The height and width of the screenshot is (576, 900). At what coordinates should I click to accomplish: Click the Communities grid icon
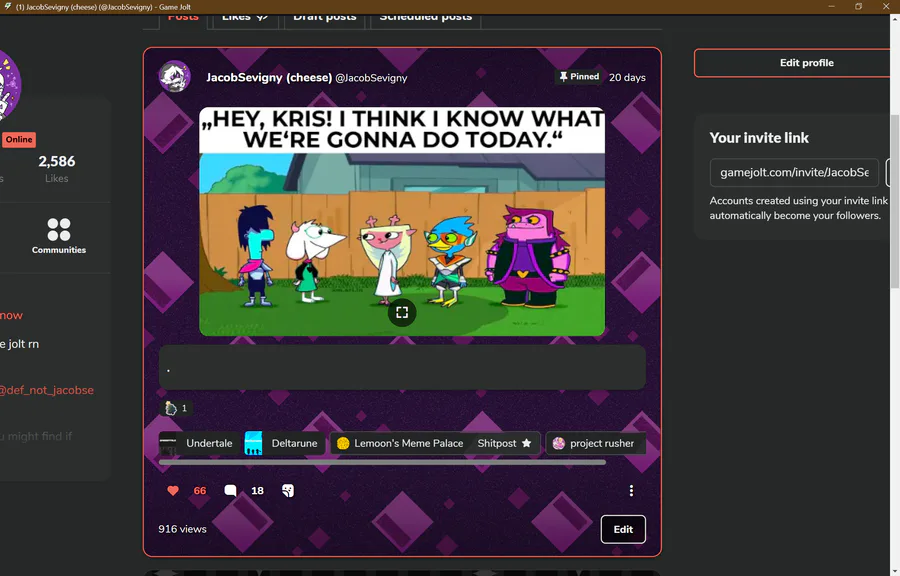[59, 229]
